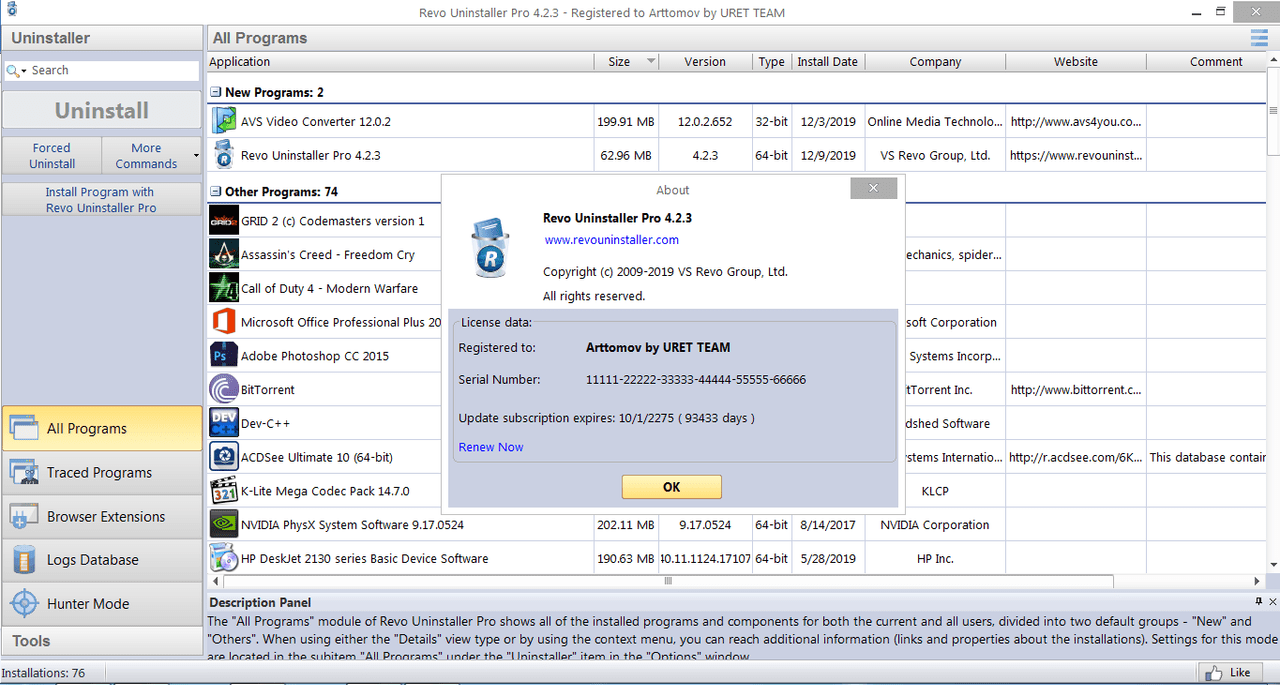Select the 199.91 MB size cell

(x=626, y=122)
